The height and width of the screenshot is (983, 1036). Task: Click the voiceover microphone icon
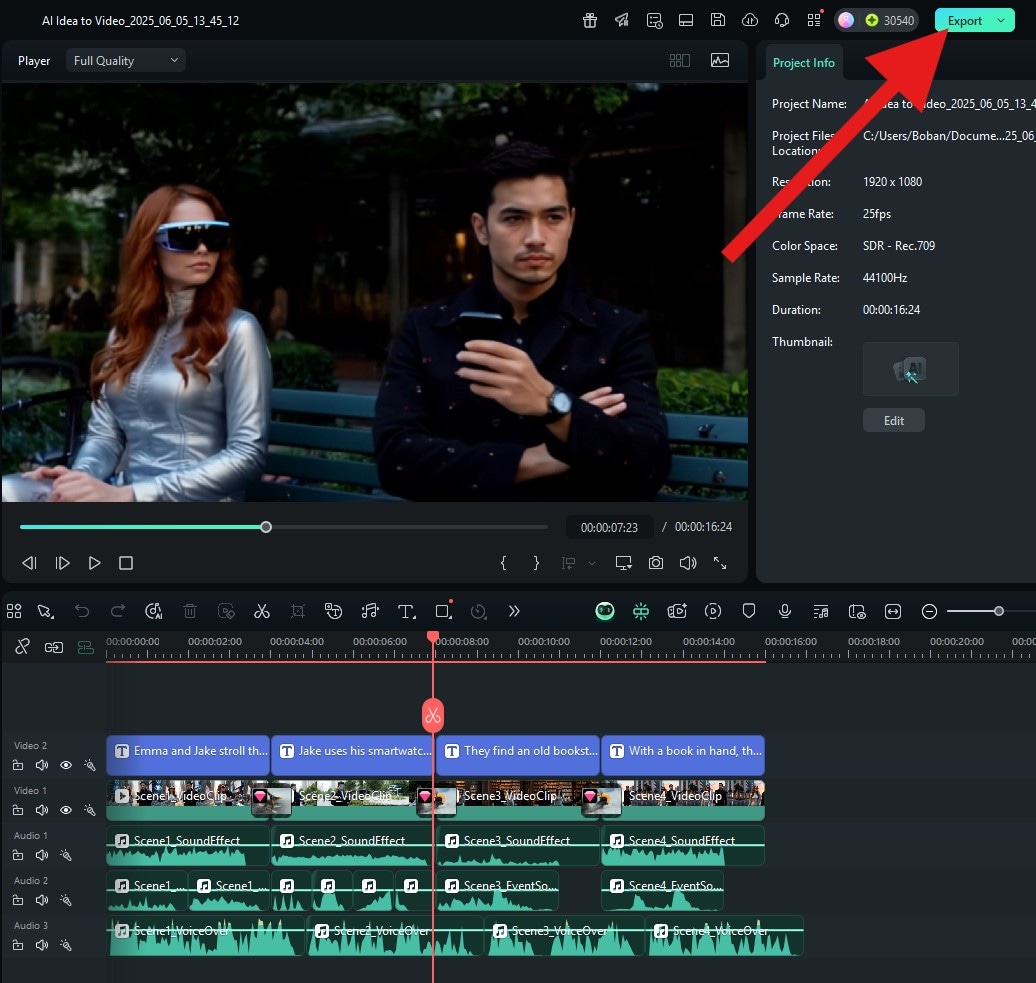(784, 611)
